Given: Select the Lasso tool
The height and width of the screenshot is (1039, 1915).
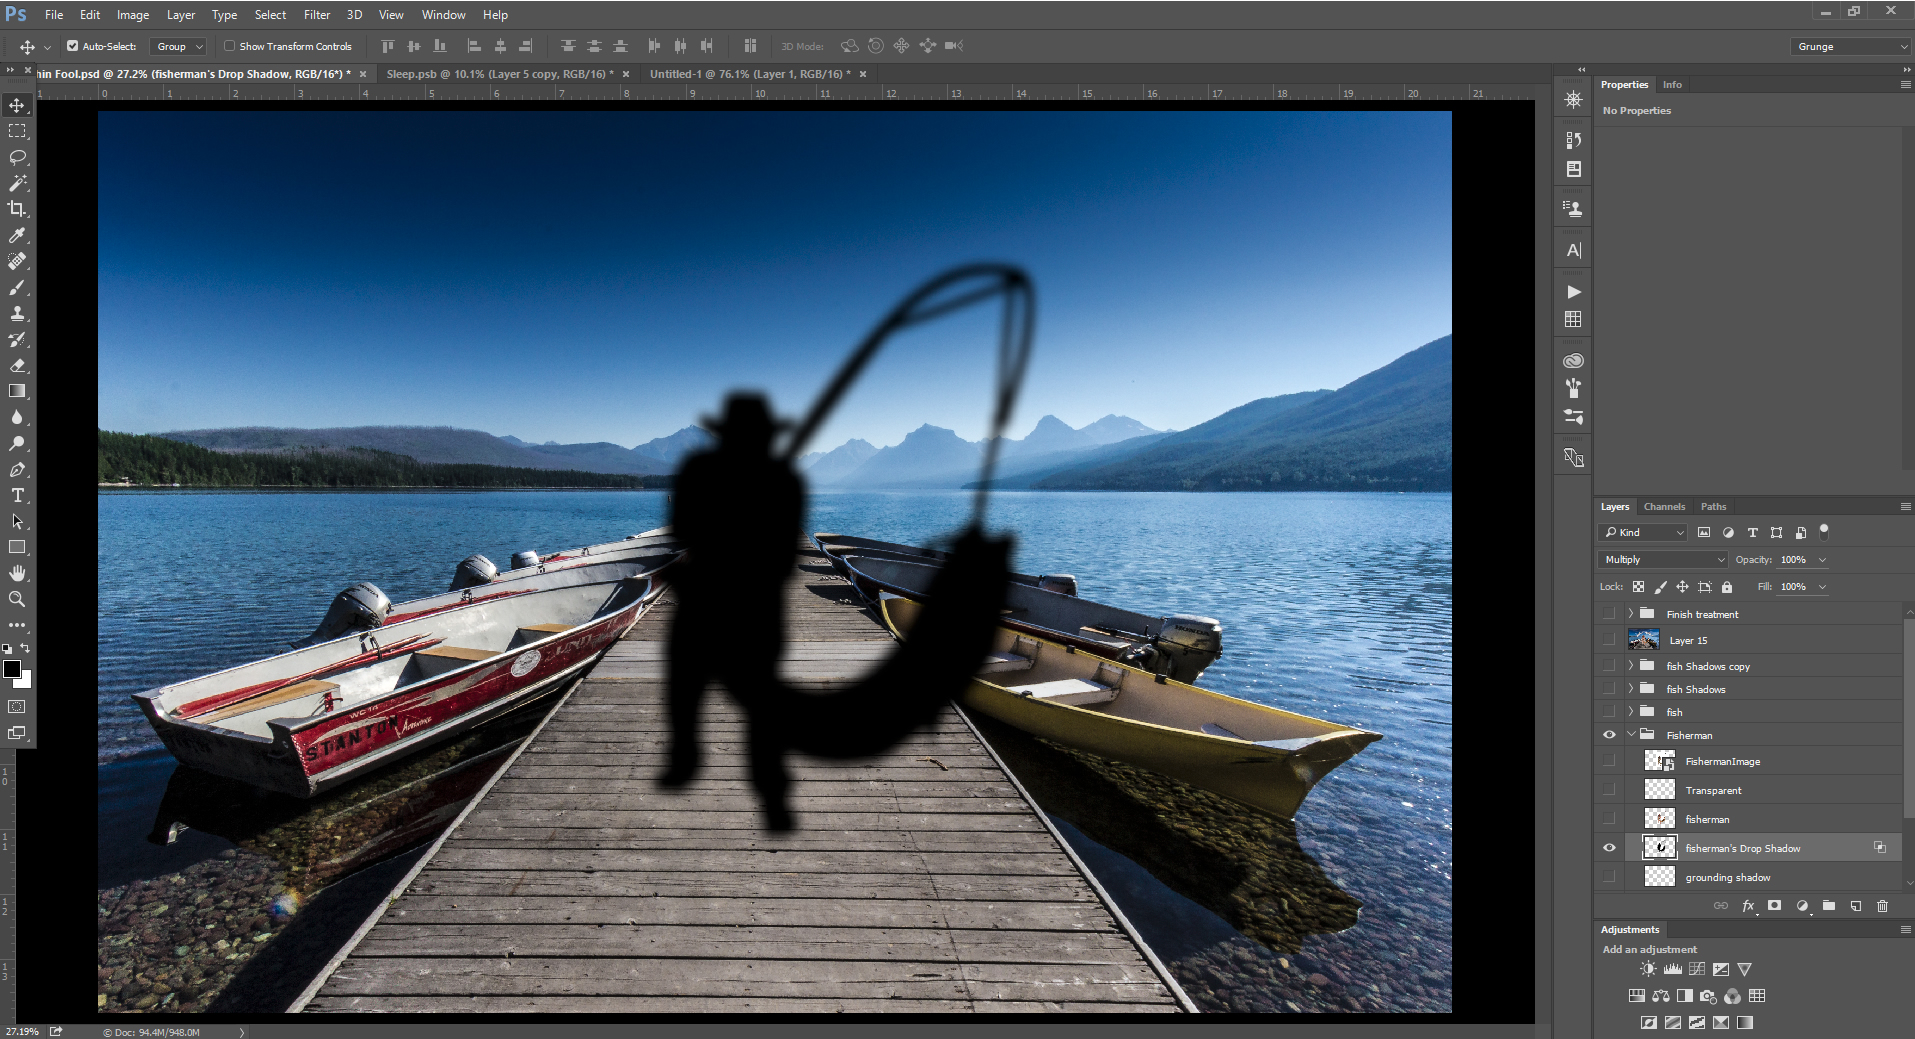Looking at the screenshot, I should [x=17, y=157].
